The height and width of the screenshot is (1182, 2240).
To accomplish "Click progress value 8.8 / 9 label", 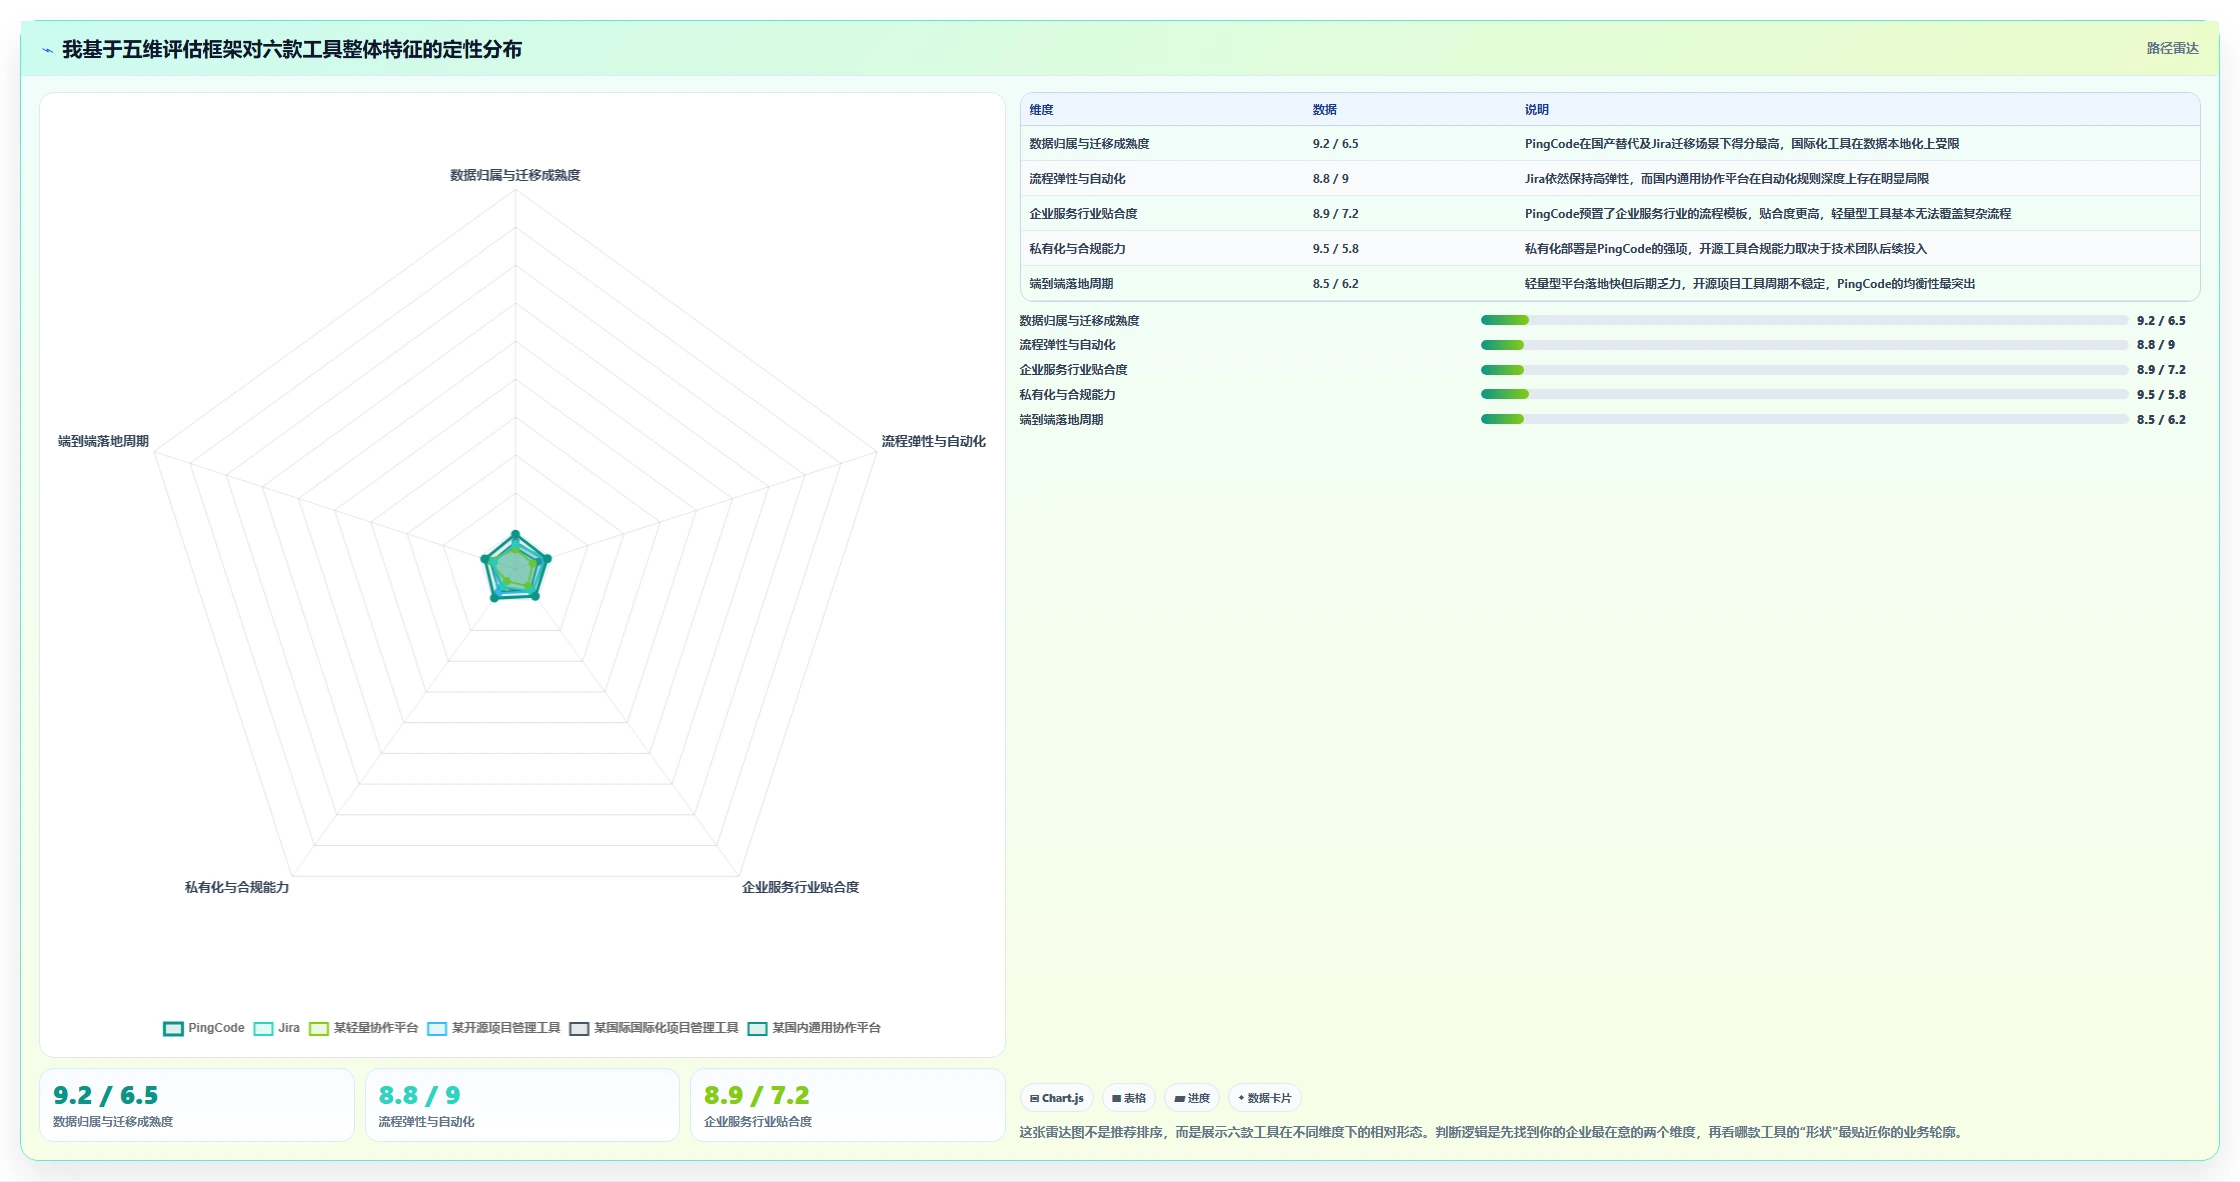I will coord(2156,345).
